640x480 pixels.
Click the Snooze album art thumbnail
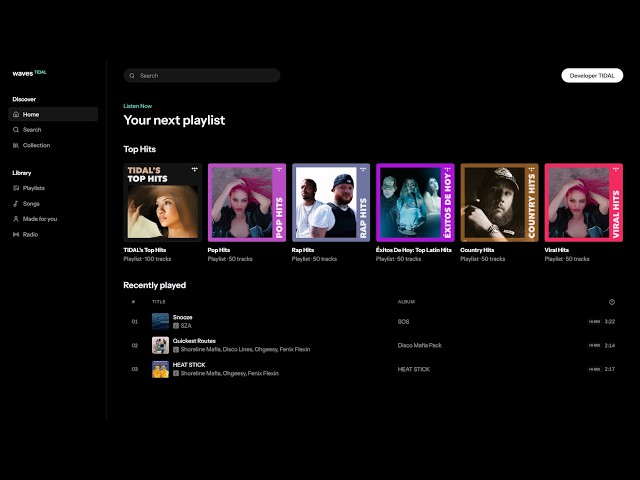[160, 322]
